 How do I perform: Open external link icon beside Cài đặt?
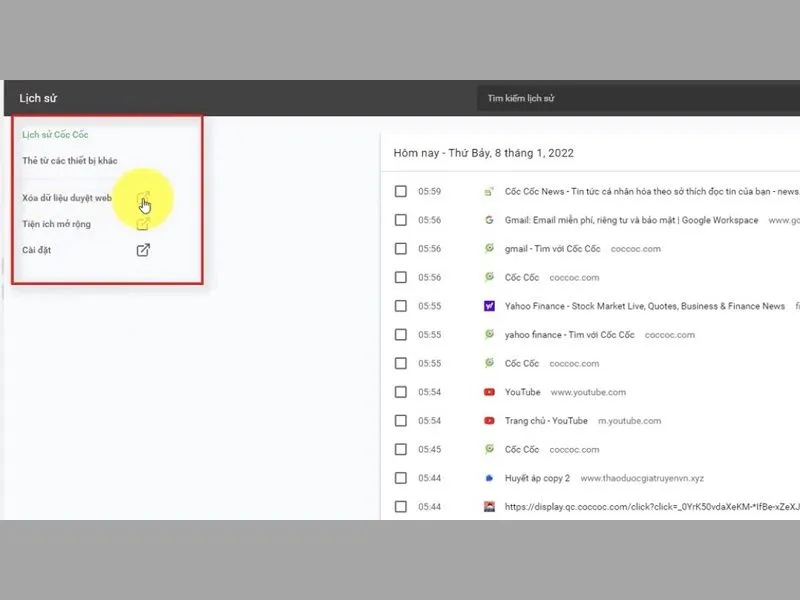tap(143, 250)
